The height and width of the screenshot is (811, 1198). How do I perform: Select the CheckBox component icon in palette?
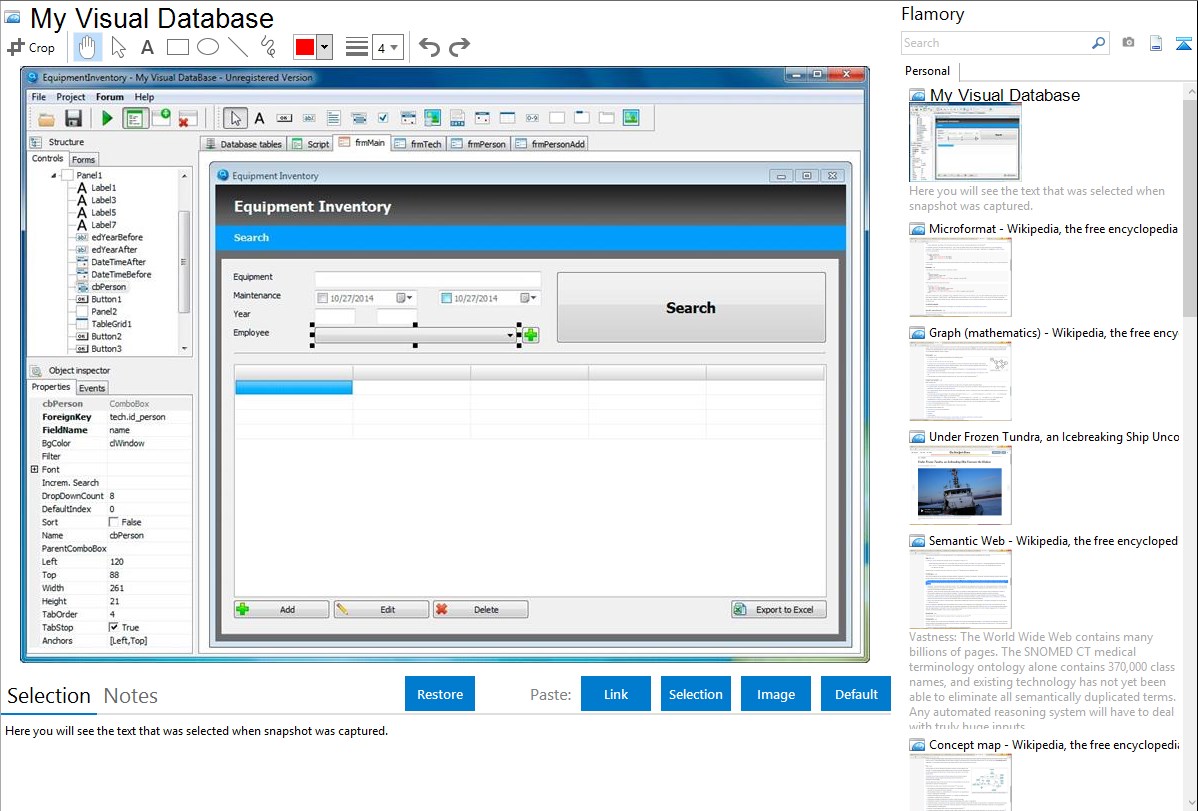[x=384, y=118]
